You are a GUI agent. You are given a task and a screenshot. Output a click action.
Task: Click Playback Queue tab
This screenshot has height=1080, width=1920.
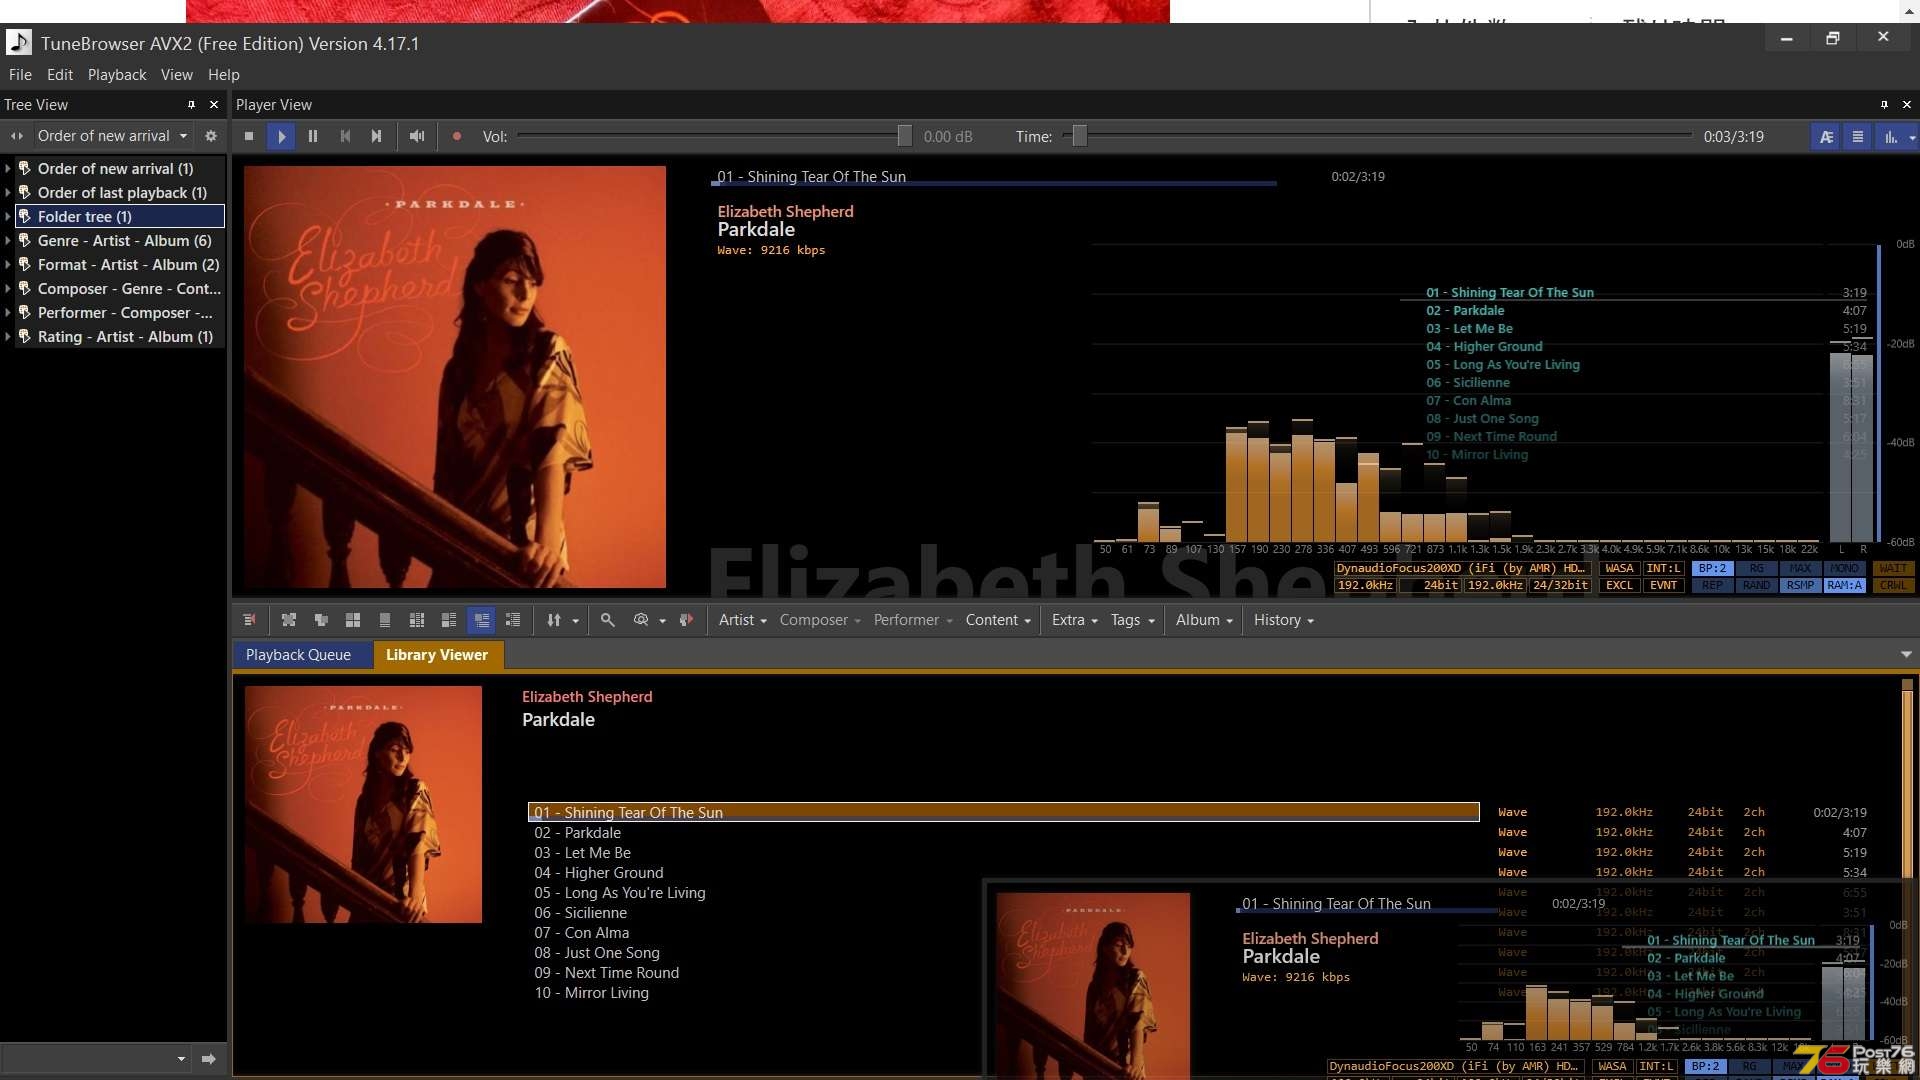click(298, 654)
